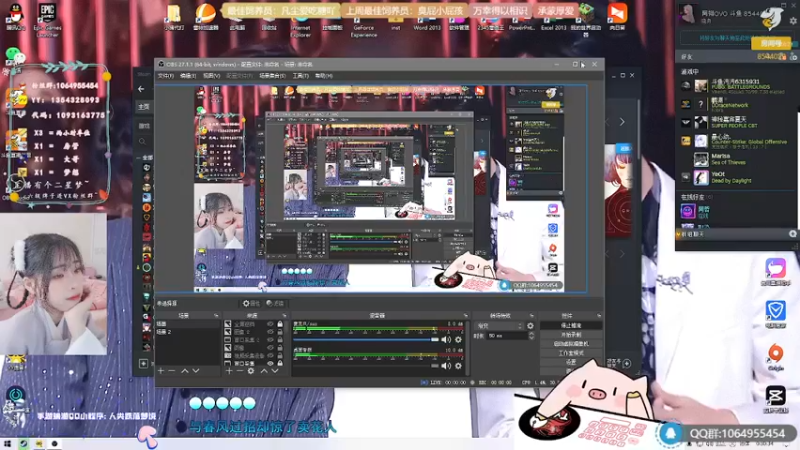Open Word 2013 desktop shortcut
Screen dimensions: 800x450
pos(427,23)
